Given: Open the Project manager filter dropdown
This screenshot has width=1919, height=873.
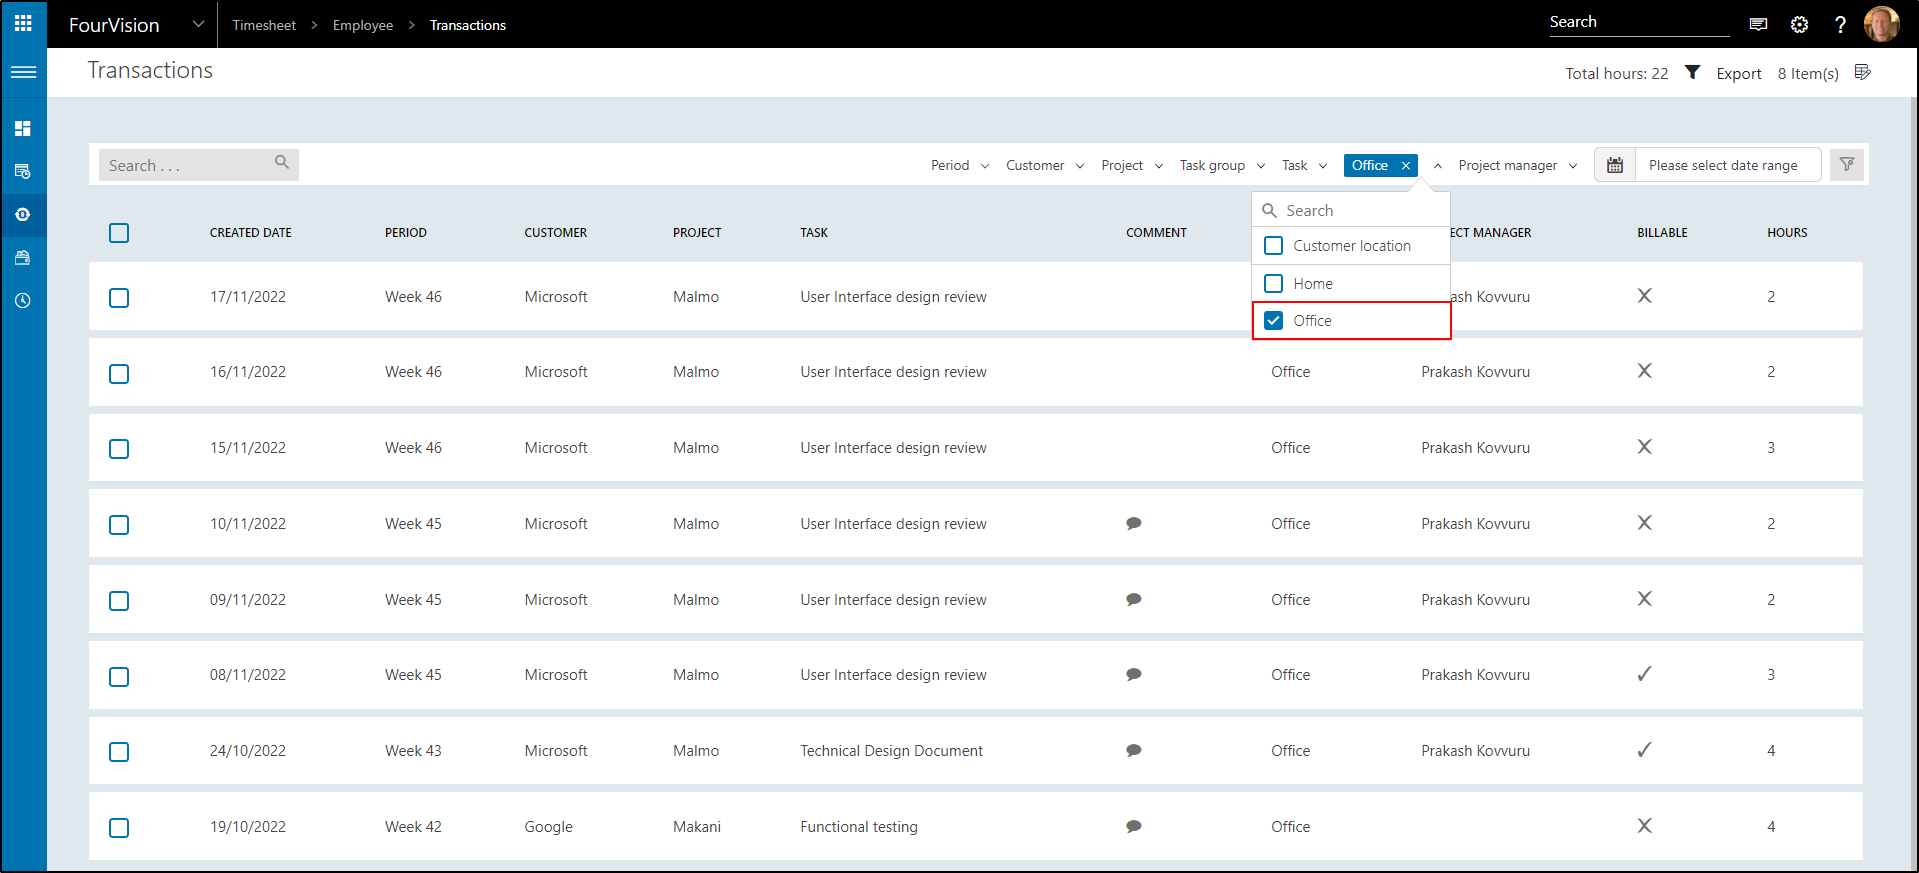Looking at the screenshot, I should (x=1517, y=166).
